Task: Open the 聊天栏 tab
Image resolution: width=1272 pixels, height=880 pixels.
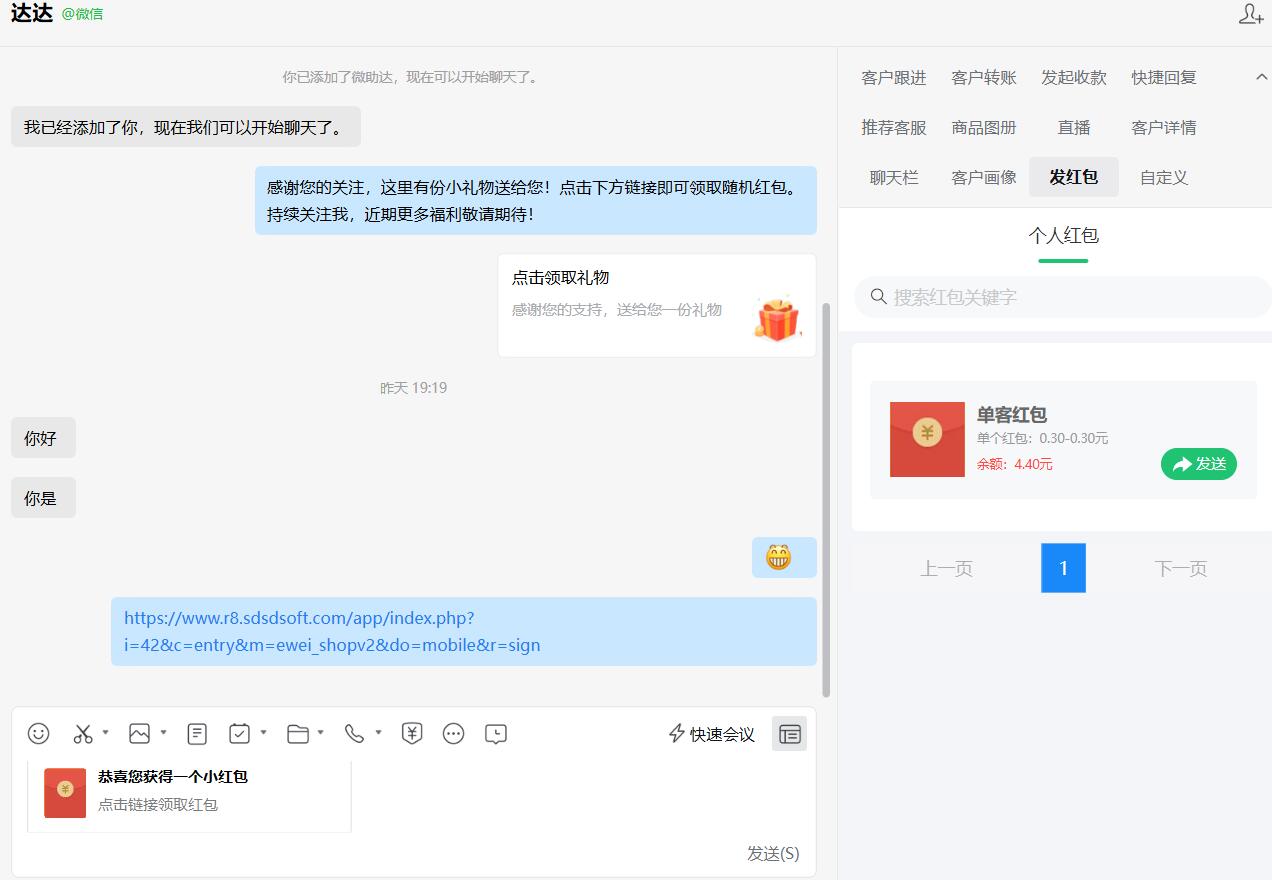Action: tap(894, 177)
